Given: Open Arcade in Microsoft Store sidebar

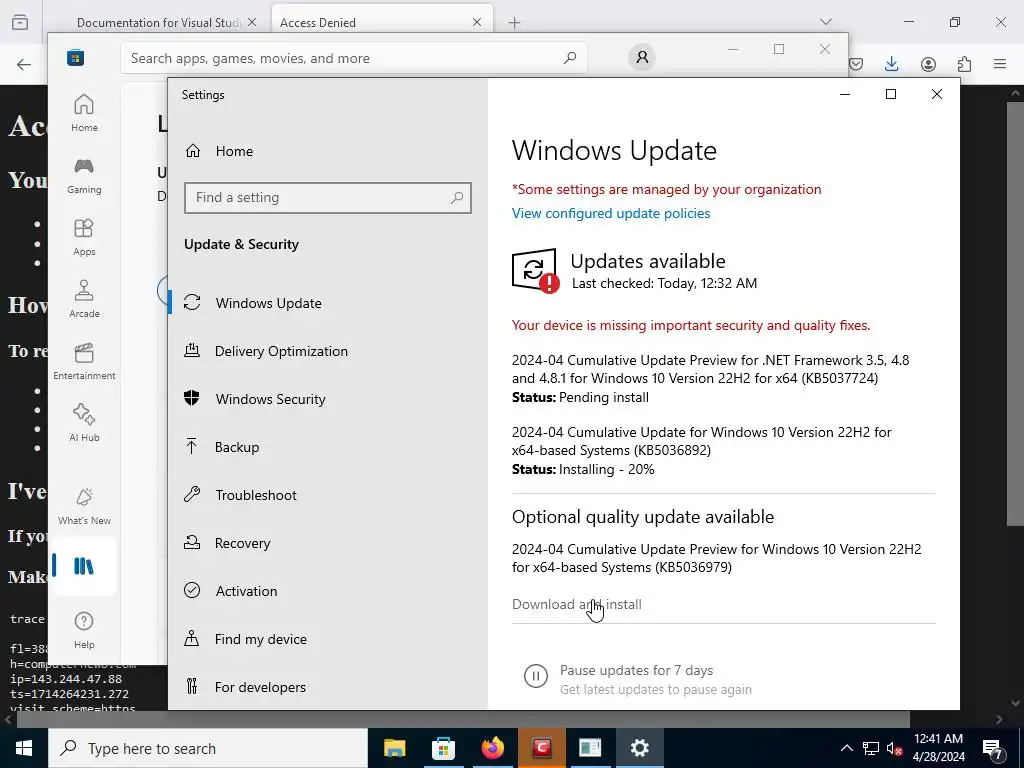Looking at the screenshot, I should 84,299.
